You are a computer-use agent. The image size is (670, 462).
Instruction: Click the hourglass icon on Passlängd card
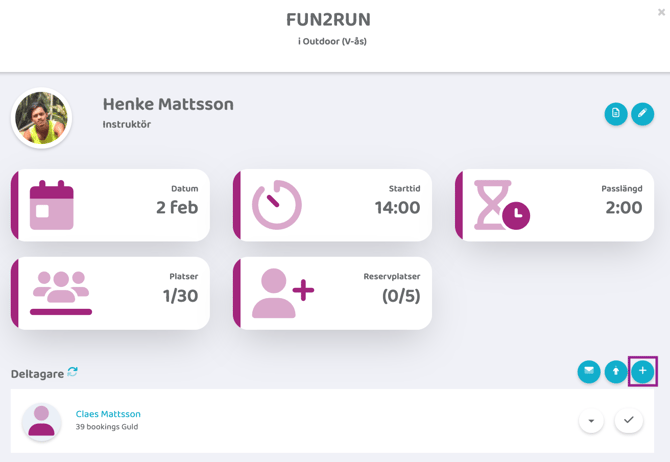(500, 205)
